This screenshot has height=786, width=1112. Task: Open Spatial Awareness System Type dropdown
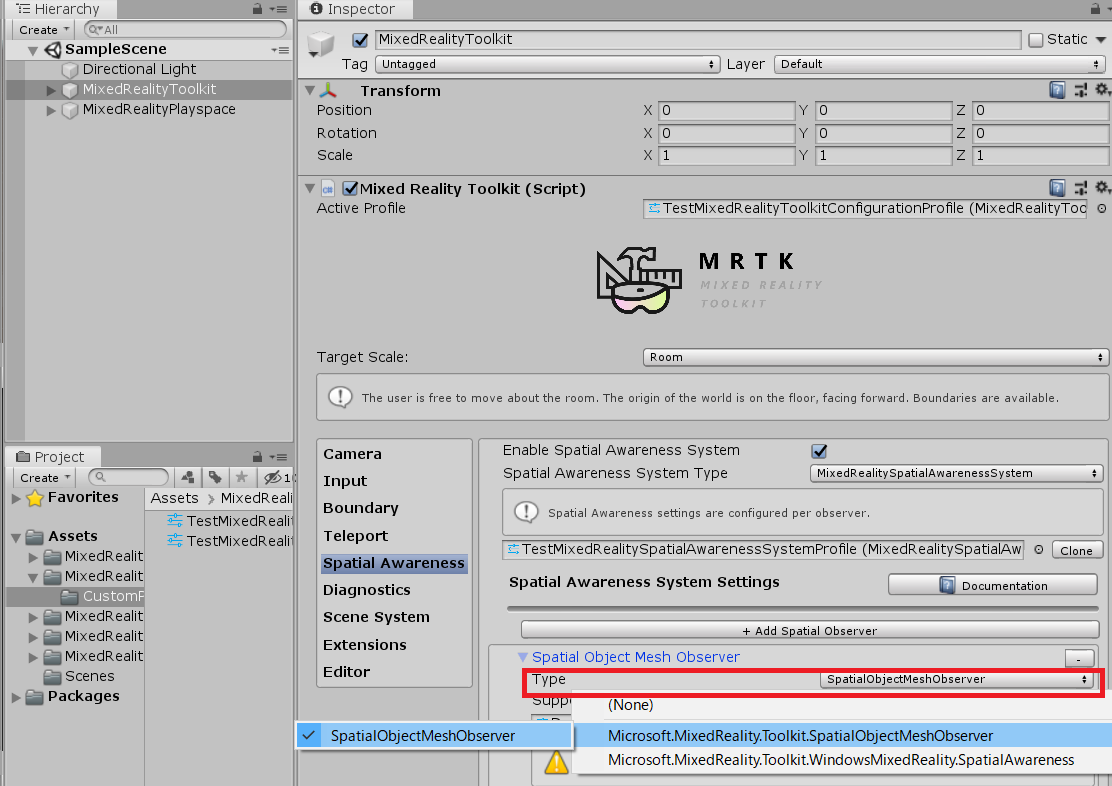tap(956, 473)
